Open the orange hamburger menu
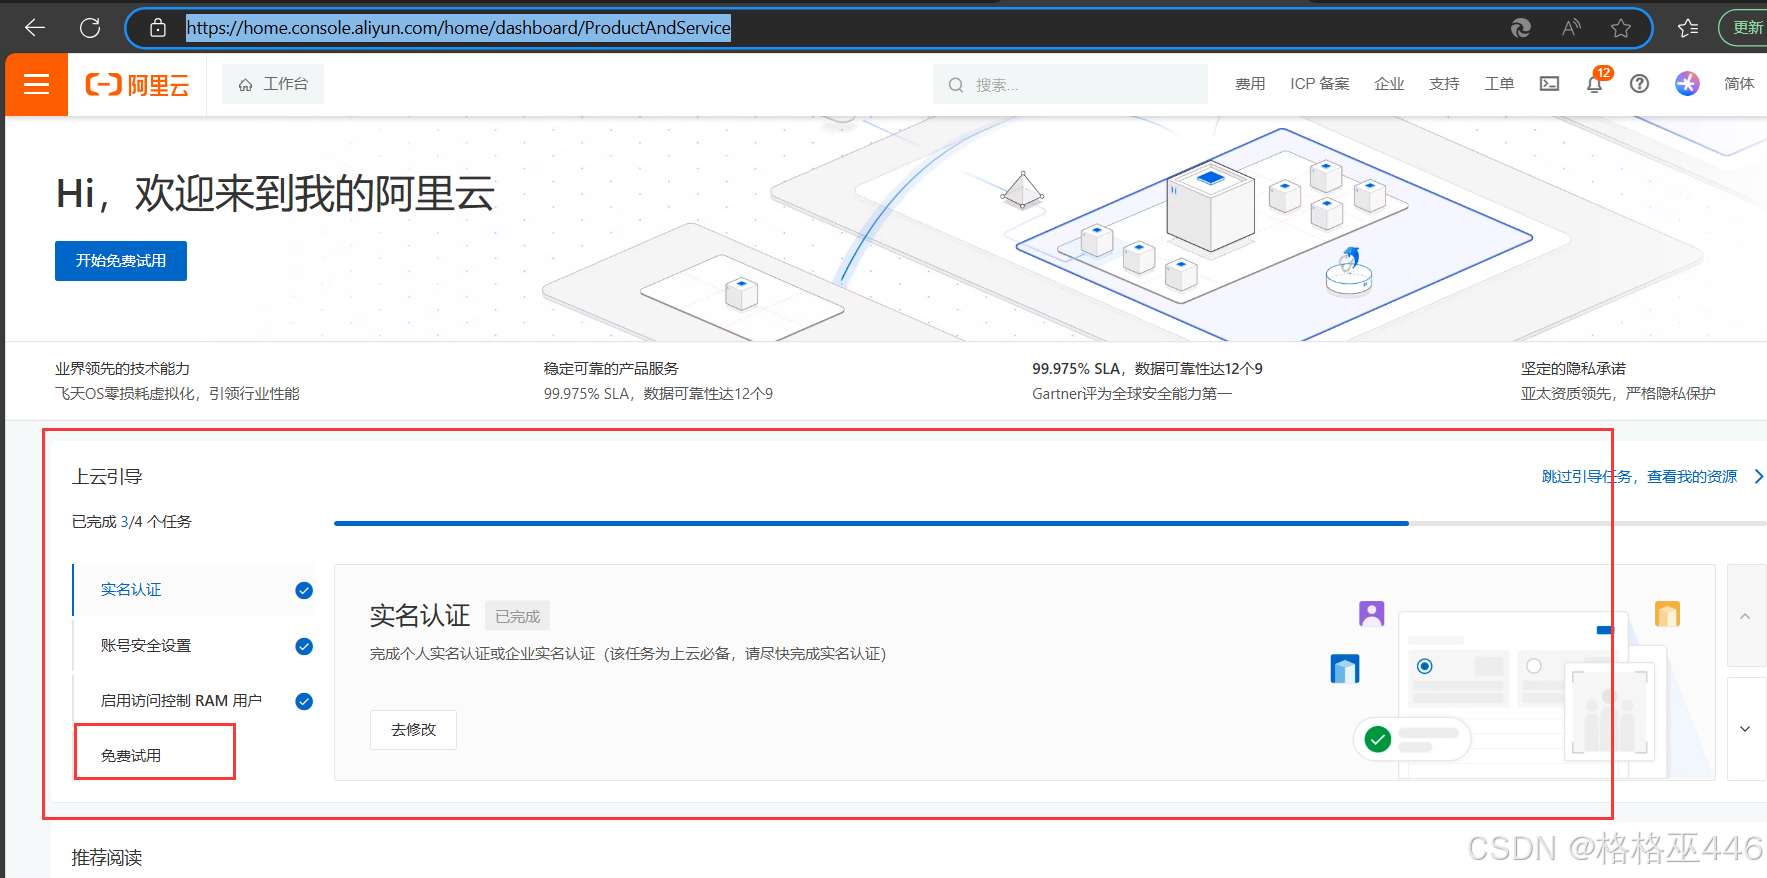 37,85
